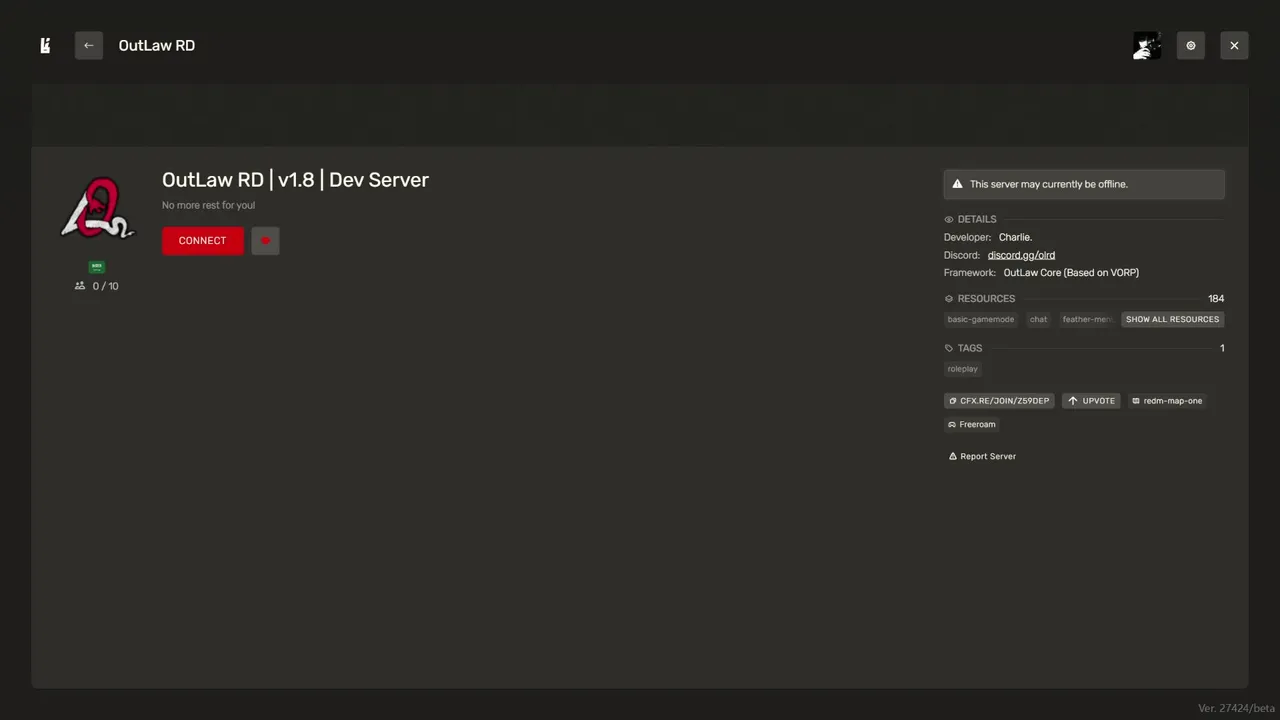Click the feather-menu resource chip

pos(1087,319)
